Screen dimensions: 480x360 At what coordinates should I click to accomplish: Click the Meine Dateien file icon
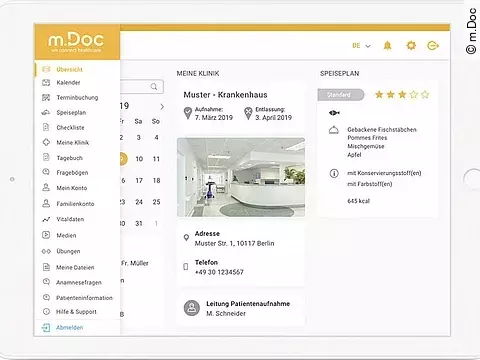46,267
